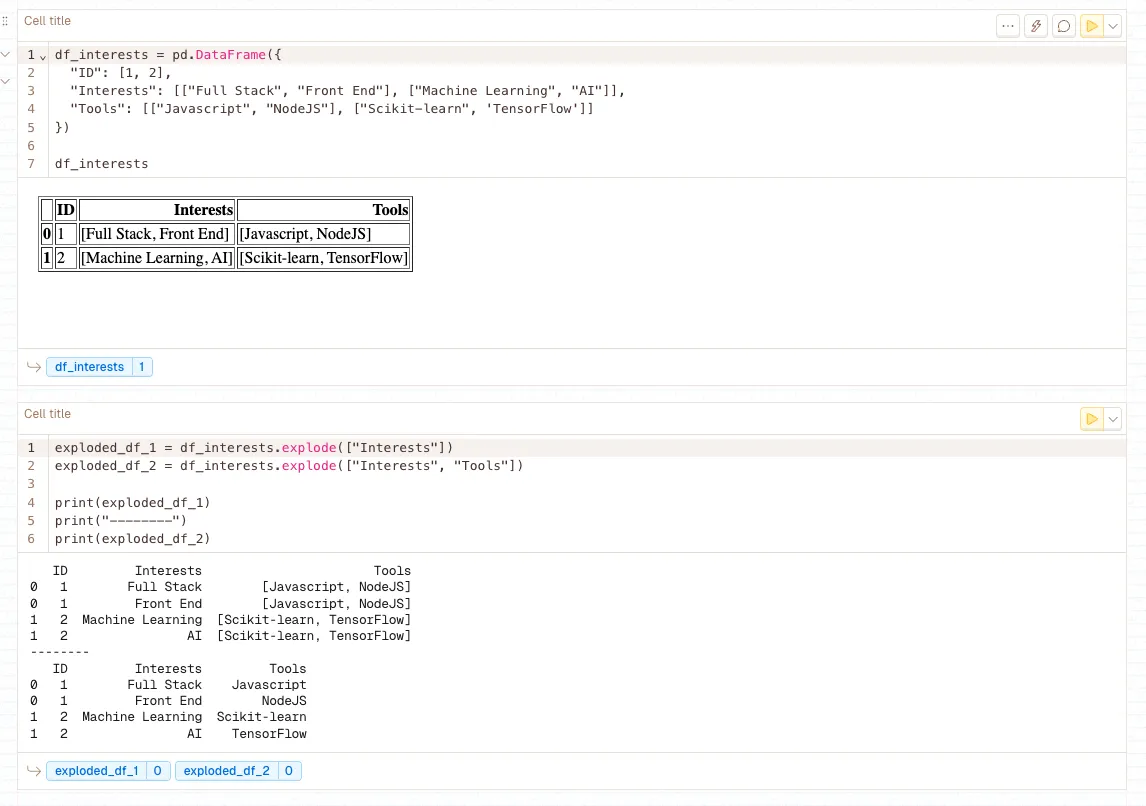1146x806 pixels.
Task: Grab the drag handle beside first cell title
Action: (5, 21)
